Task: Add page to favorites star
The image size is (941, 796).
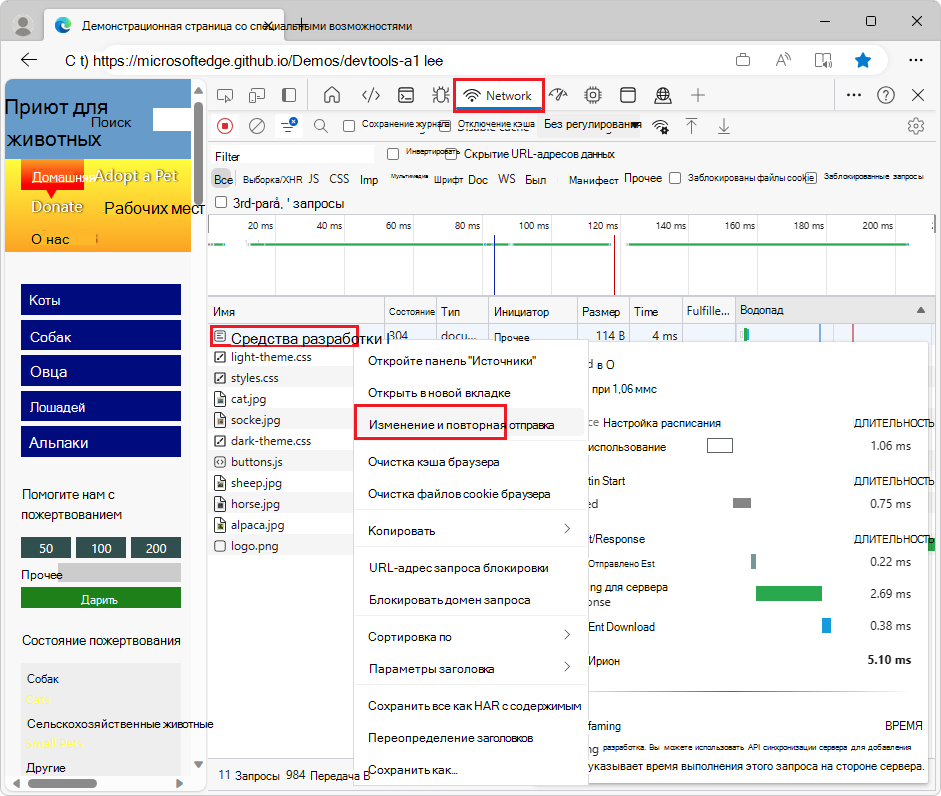Action: [862, 60]
